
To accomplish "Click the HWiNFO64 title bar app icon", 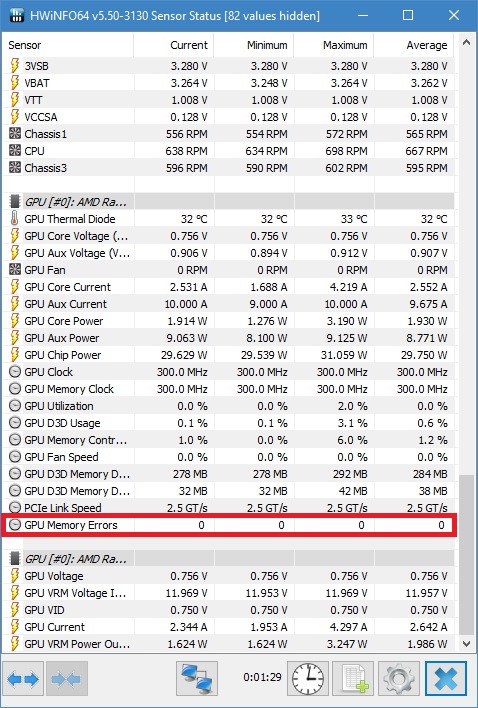I will [x=17, y=15].
